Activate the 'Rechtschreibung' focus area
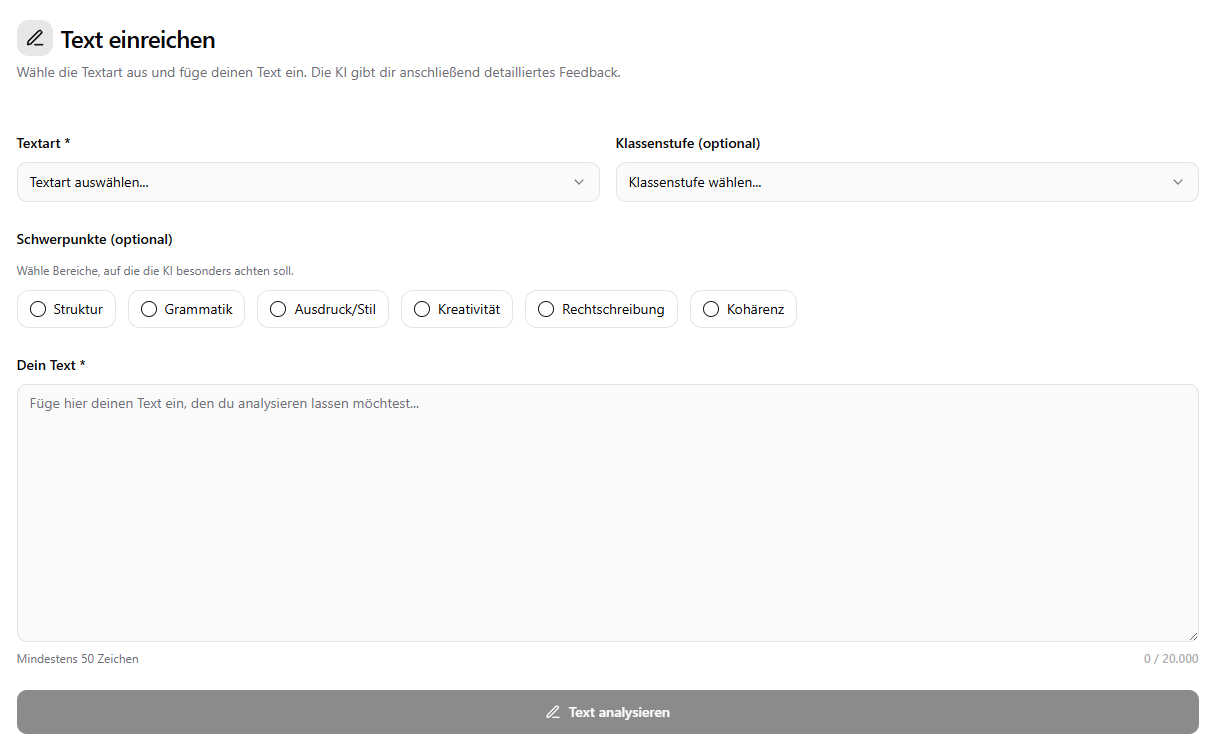Screen dimensions: 1218x751 pyautogui.click(x=601, y=309)
